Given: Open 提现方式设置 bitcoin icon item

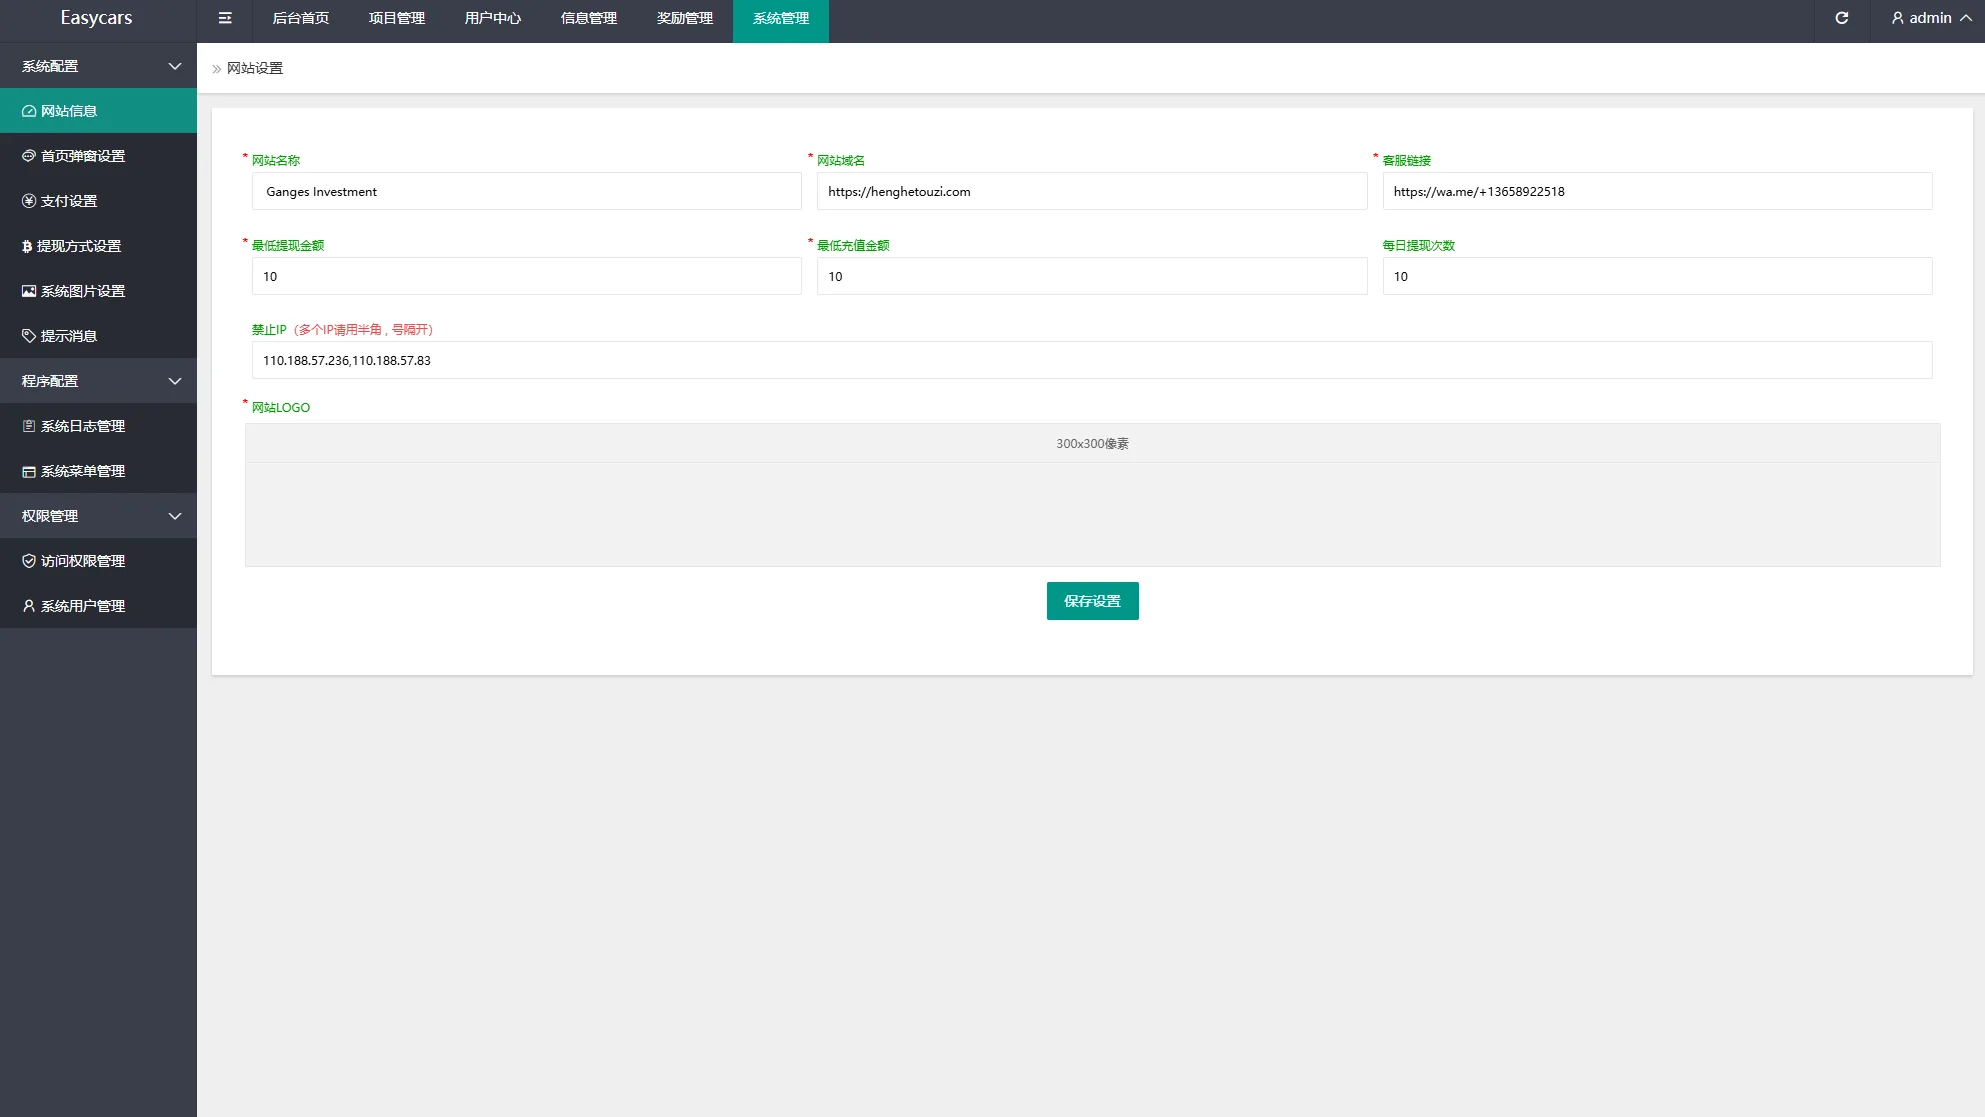Looking at the screenshot, I should pos(79,246).
